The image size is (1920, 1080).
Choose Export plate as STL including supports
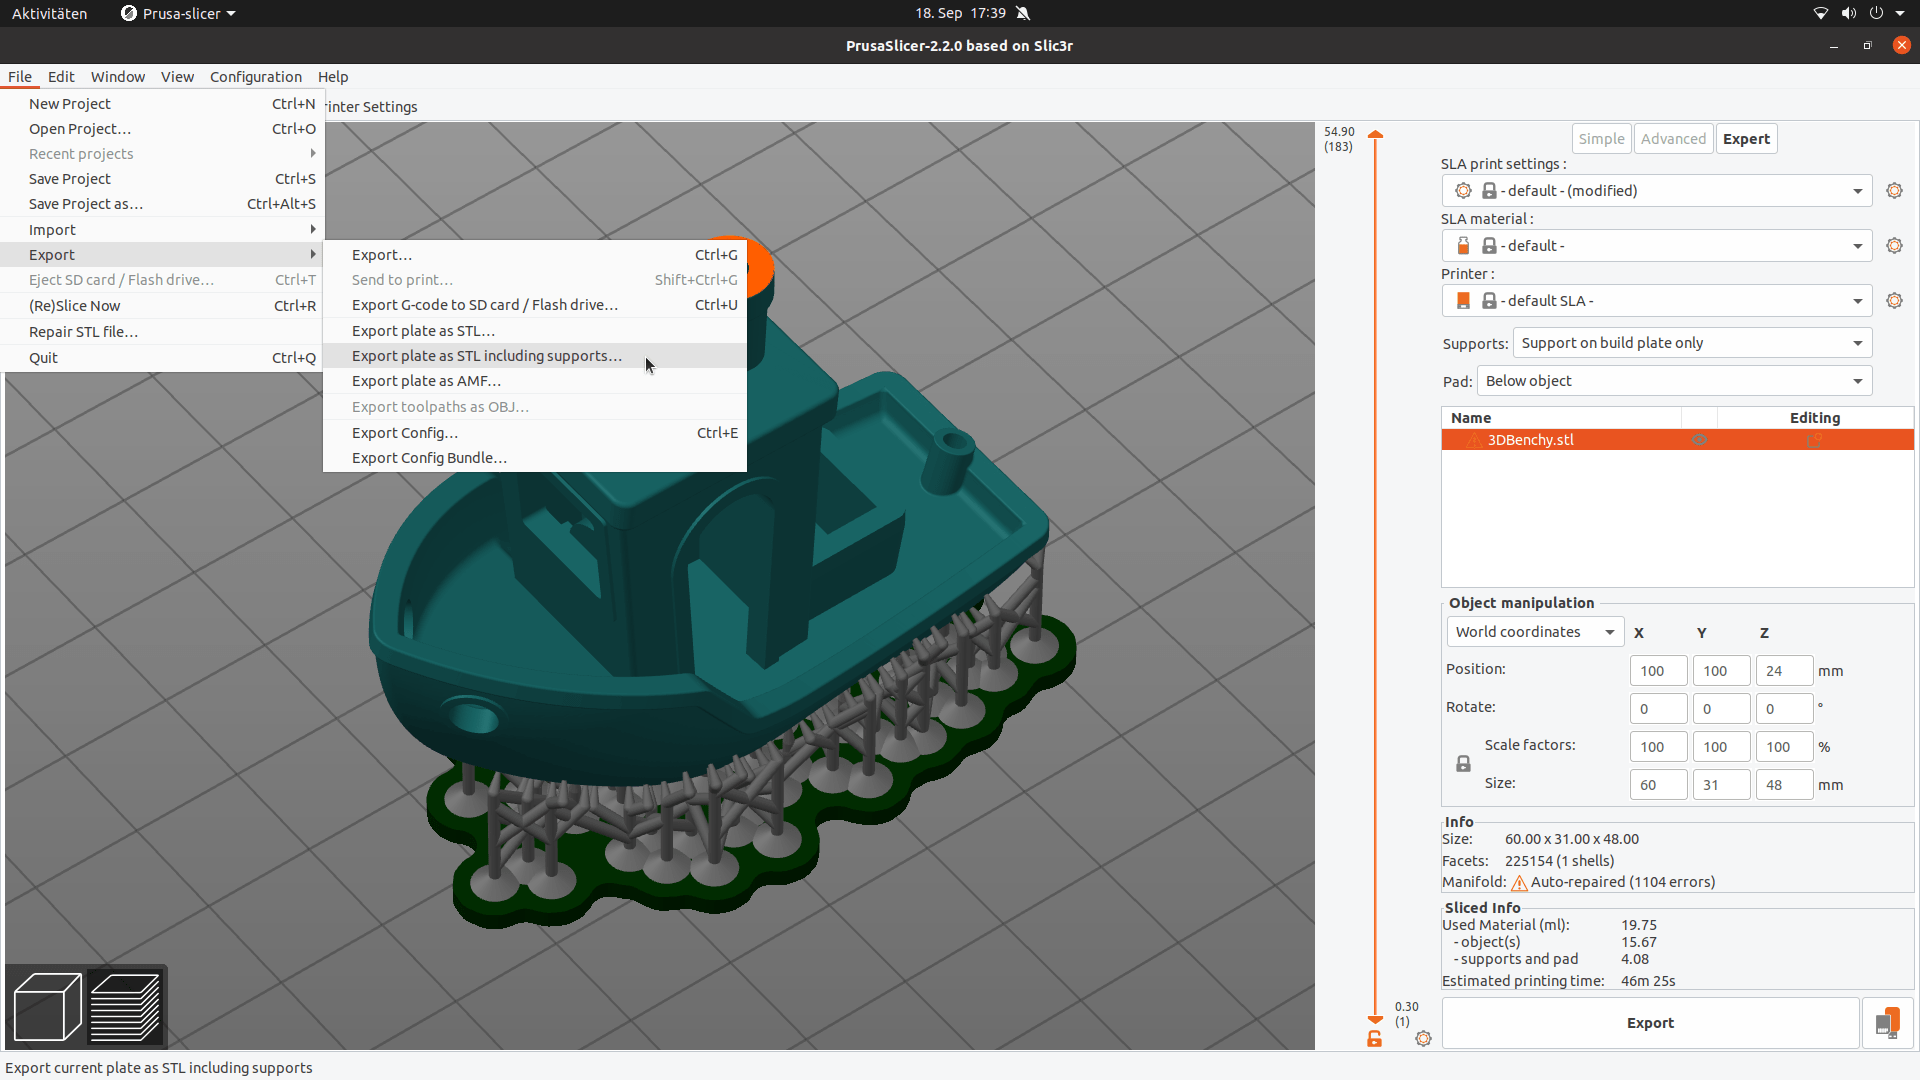pos(486,356)
